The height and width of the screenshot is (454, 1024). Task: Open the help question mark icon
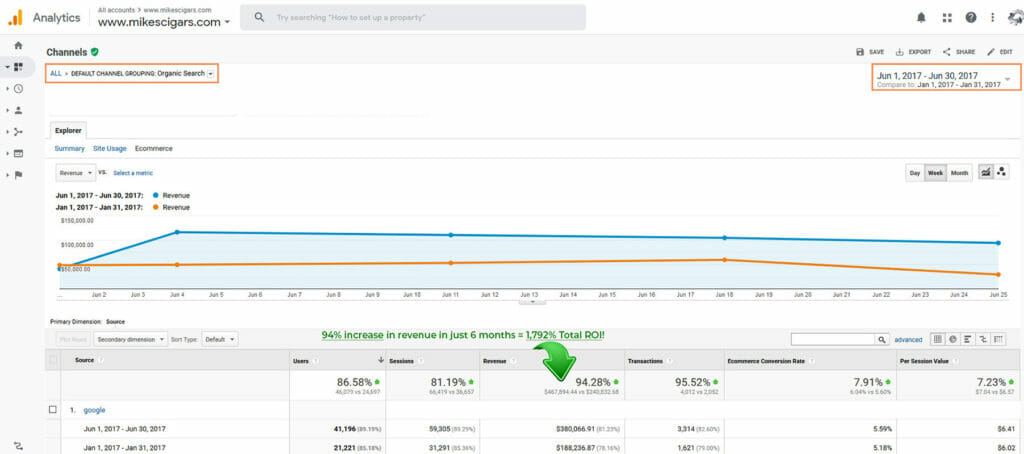pyautogui.click(x=971, y=18)
